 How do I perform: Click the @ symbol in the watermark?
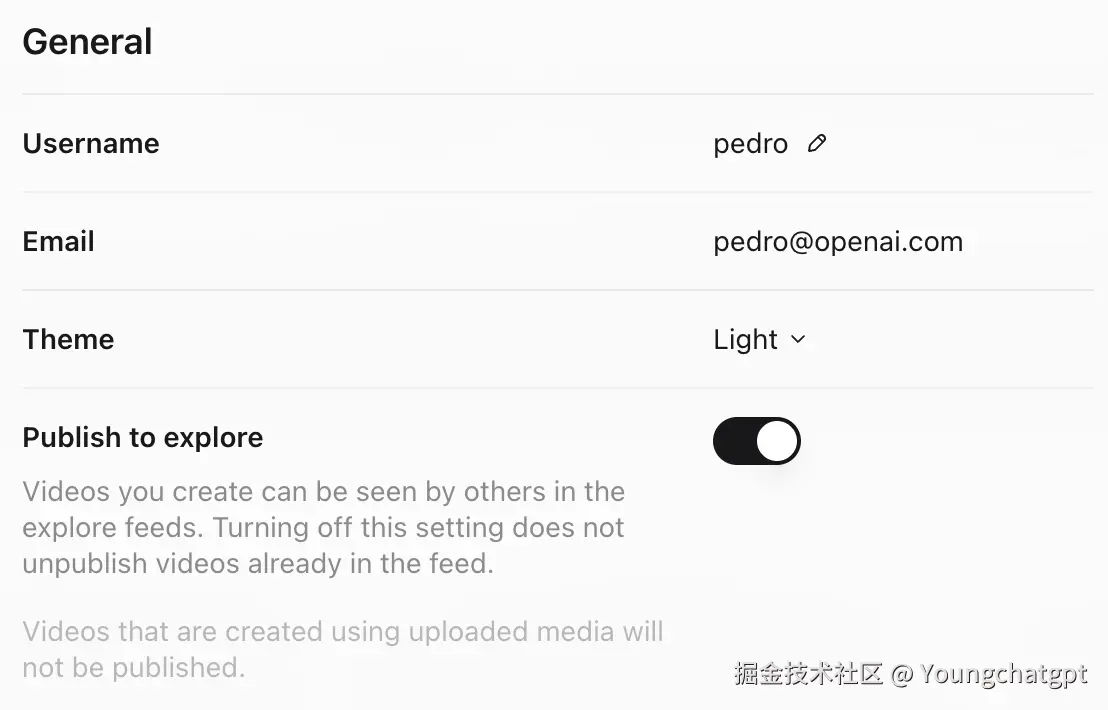point(901,674)
